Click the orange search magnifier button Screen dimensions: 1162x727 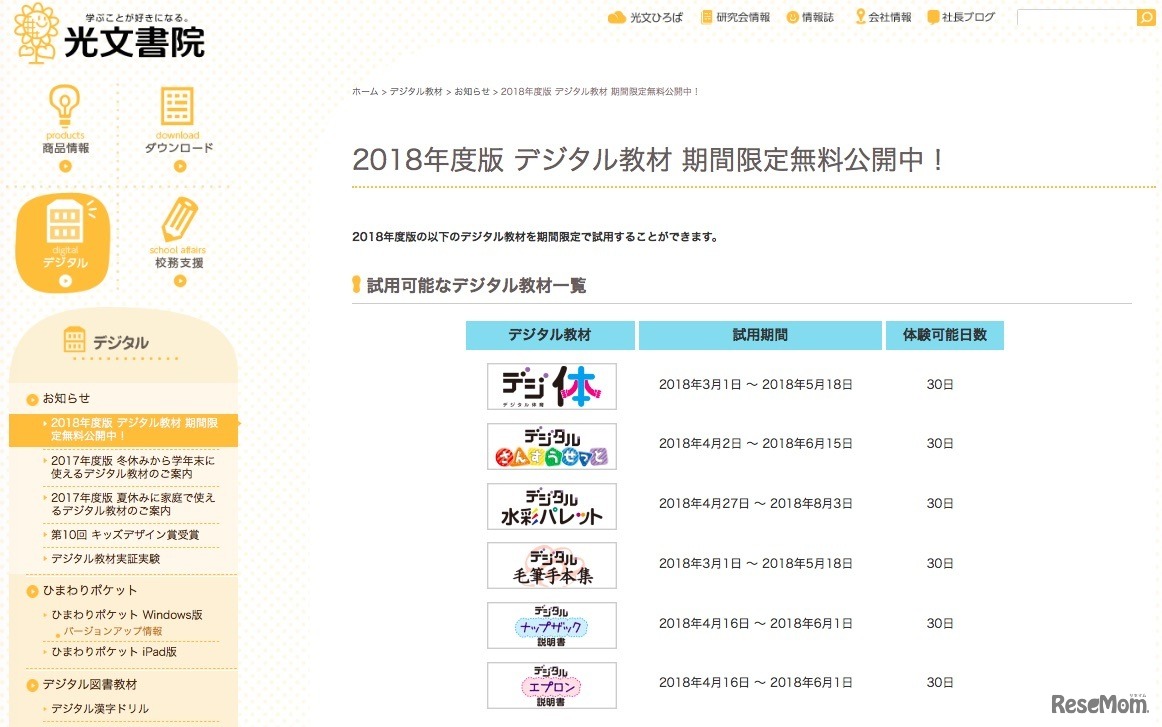pyautogui.click(x=1146, y=18)
